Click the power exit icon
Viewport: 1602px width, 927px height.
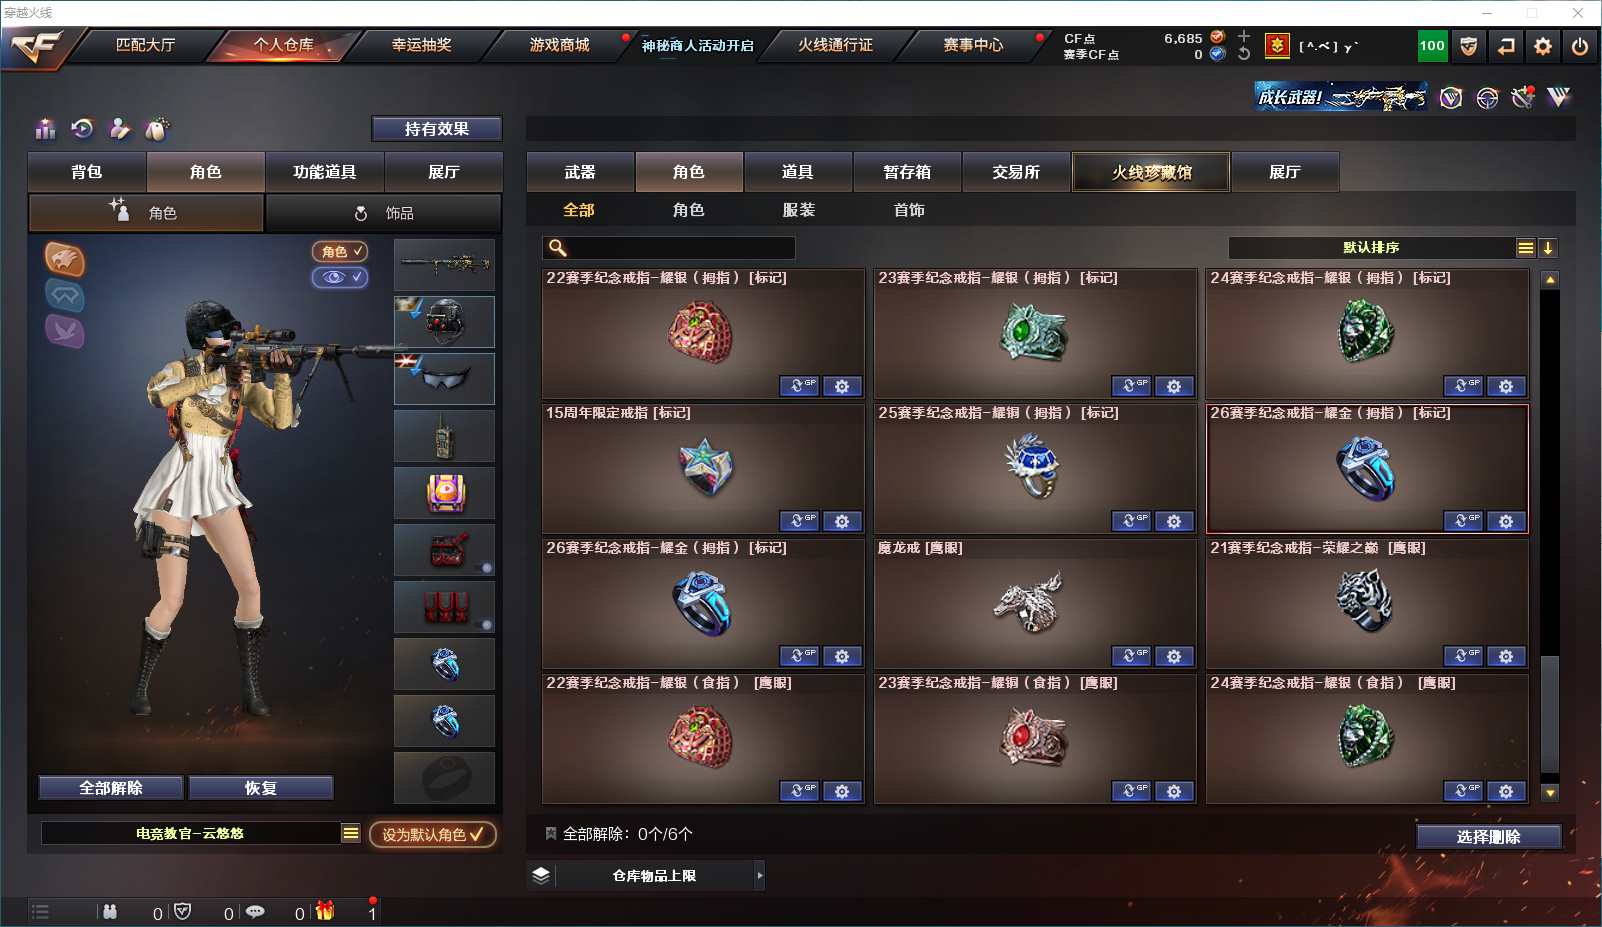(x=1580, y=46)
